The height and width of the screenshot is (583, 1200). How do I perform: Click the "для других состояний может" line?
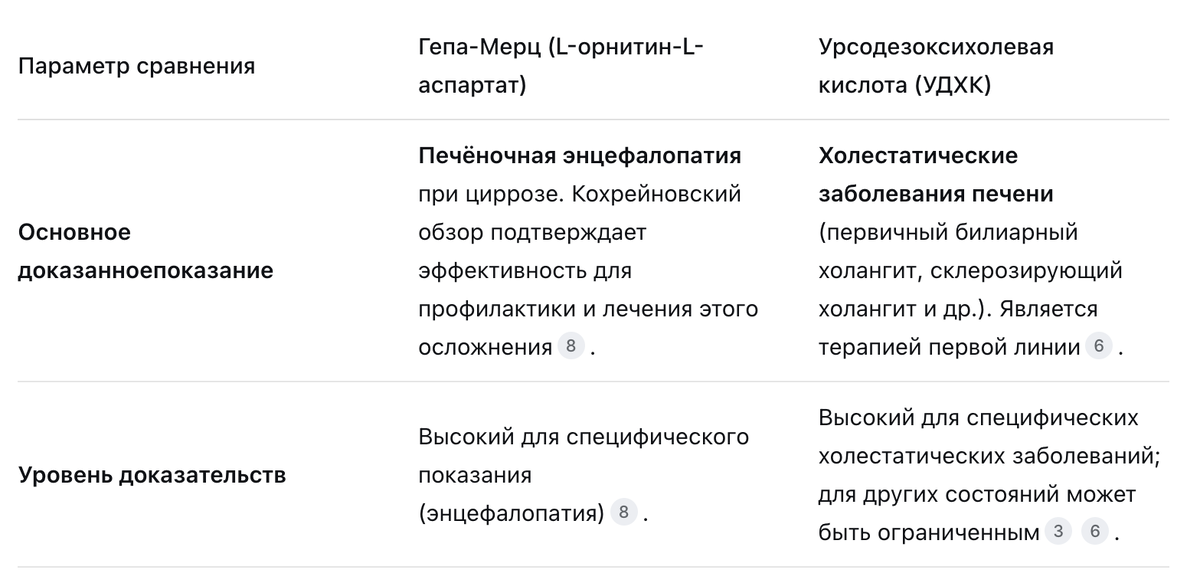[x=977, y=494]
